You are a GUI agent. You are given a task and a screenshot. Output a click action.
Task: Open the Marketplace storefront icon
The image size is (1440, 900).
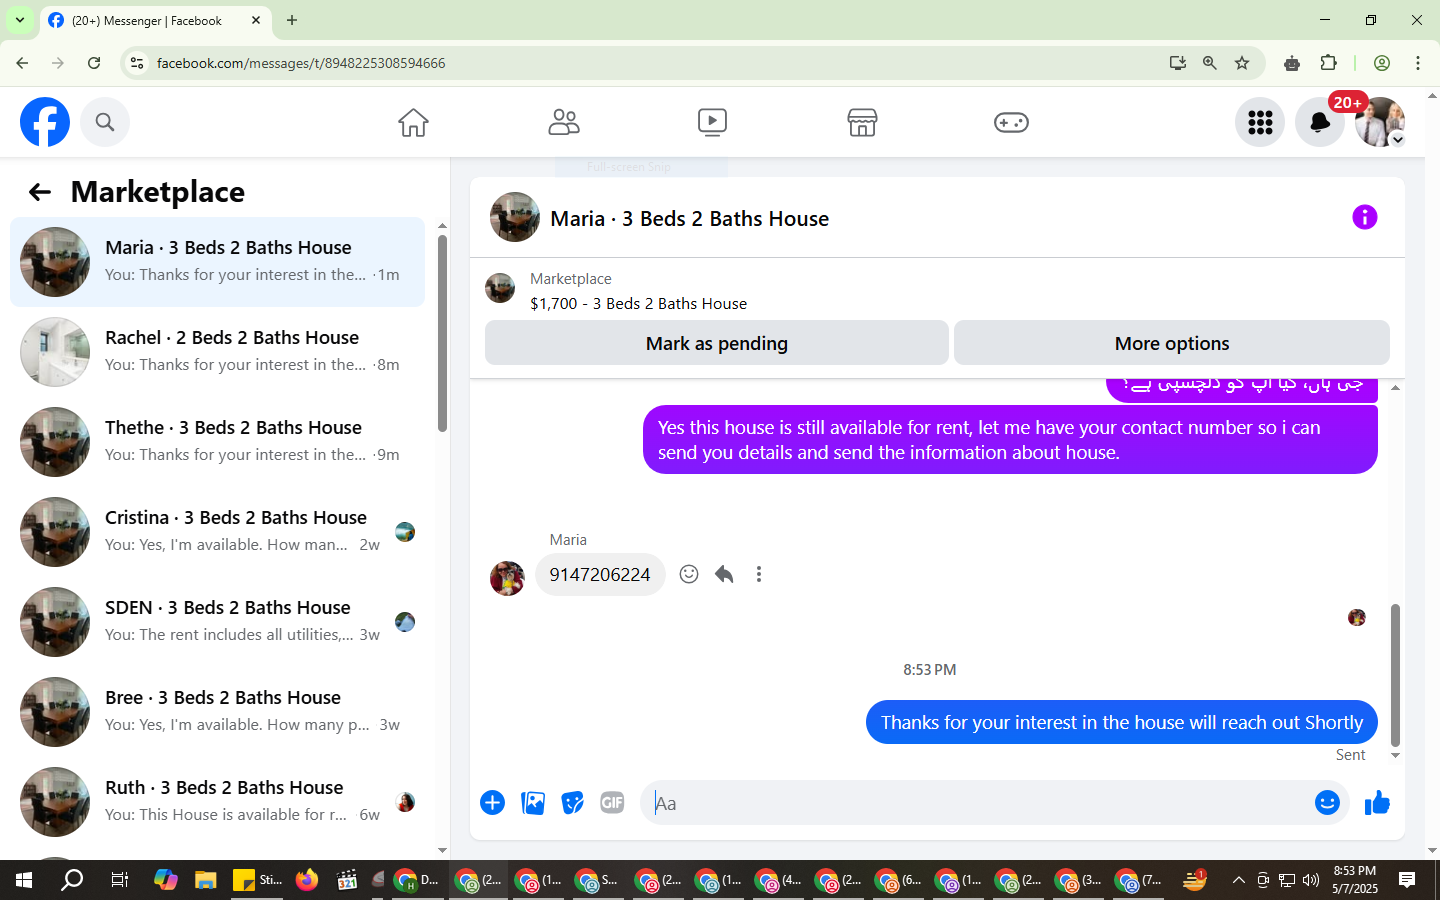pyautogui.click(x=862, y=122)
